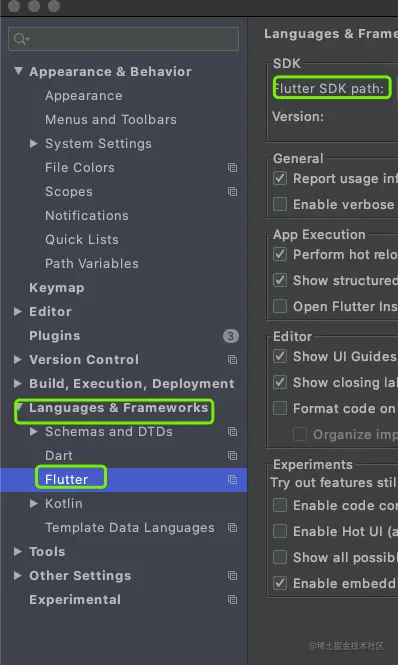Click the project icon next to Other Settings
398x665 pixels.
232,576
